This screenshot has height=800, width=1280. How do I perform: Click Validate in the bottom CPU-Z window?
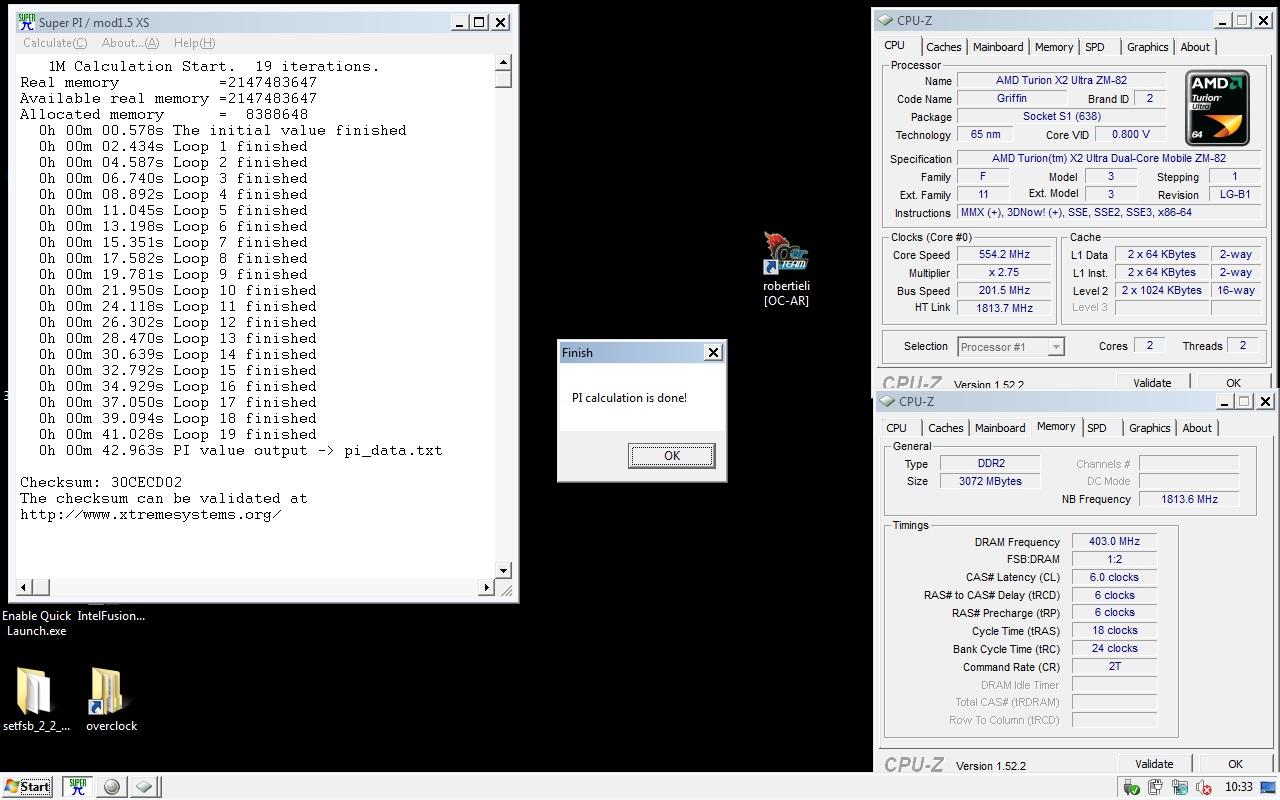coord(1154,764)
